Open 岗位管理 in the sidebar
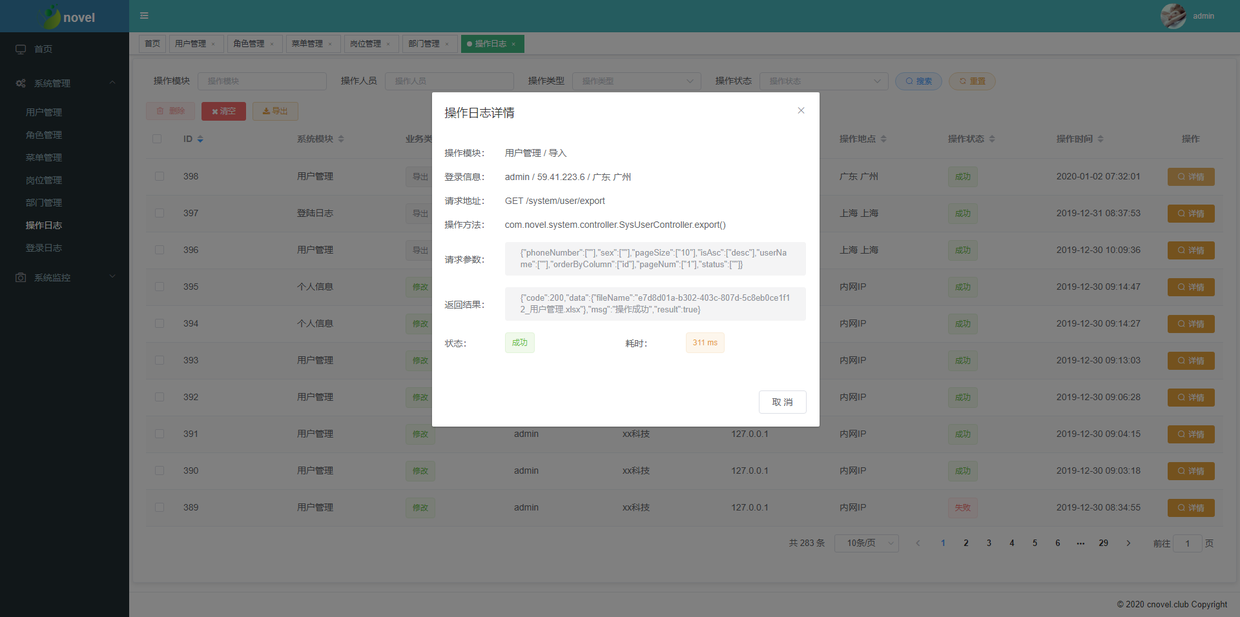 (x=44, y=180)
